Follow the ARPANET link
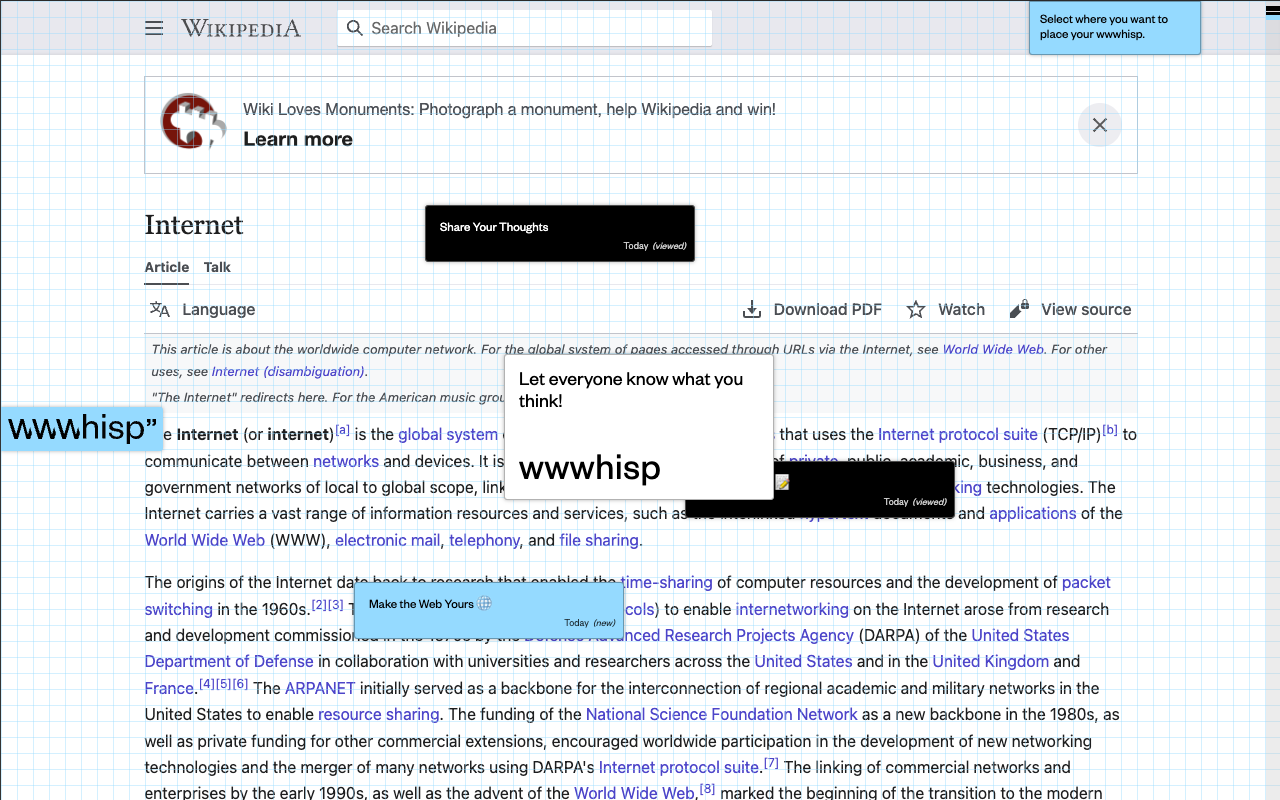Image resolution: width=1280 pixels, height=800 pixels. [x=320, y=688]
